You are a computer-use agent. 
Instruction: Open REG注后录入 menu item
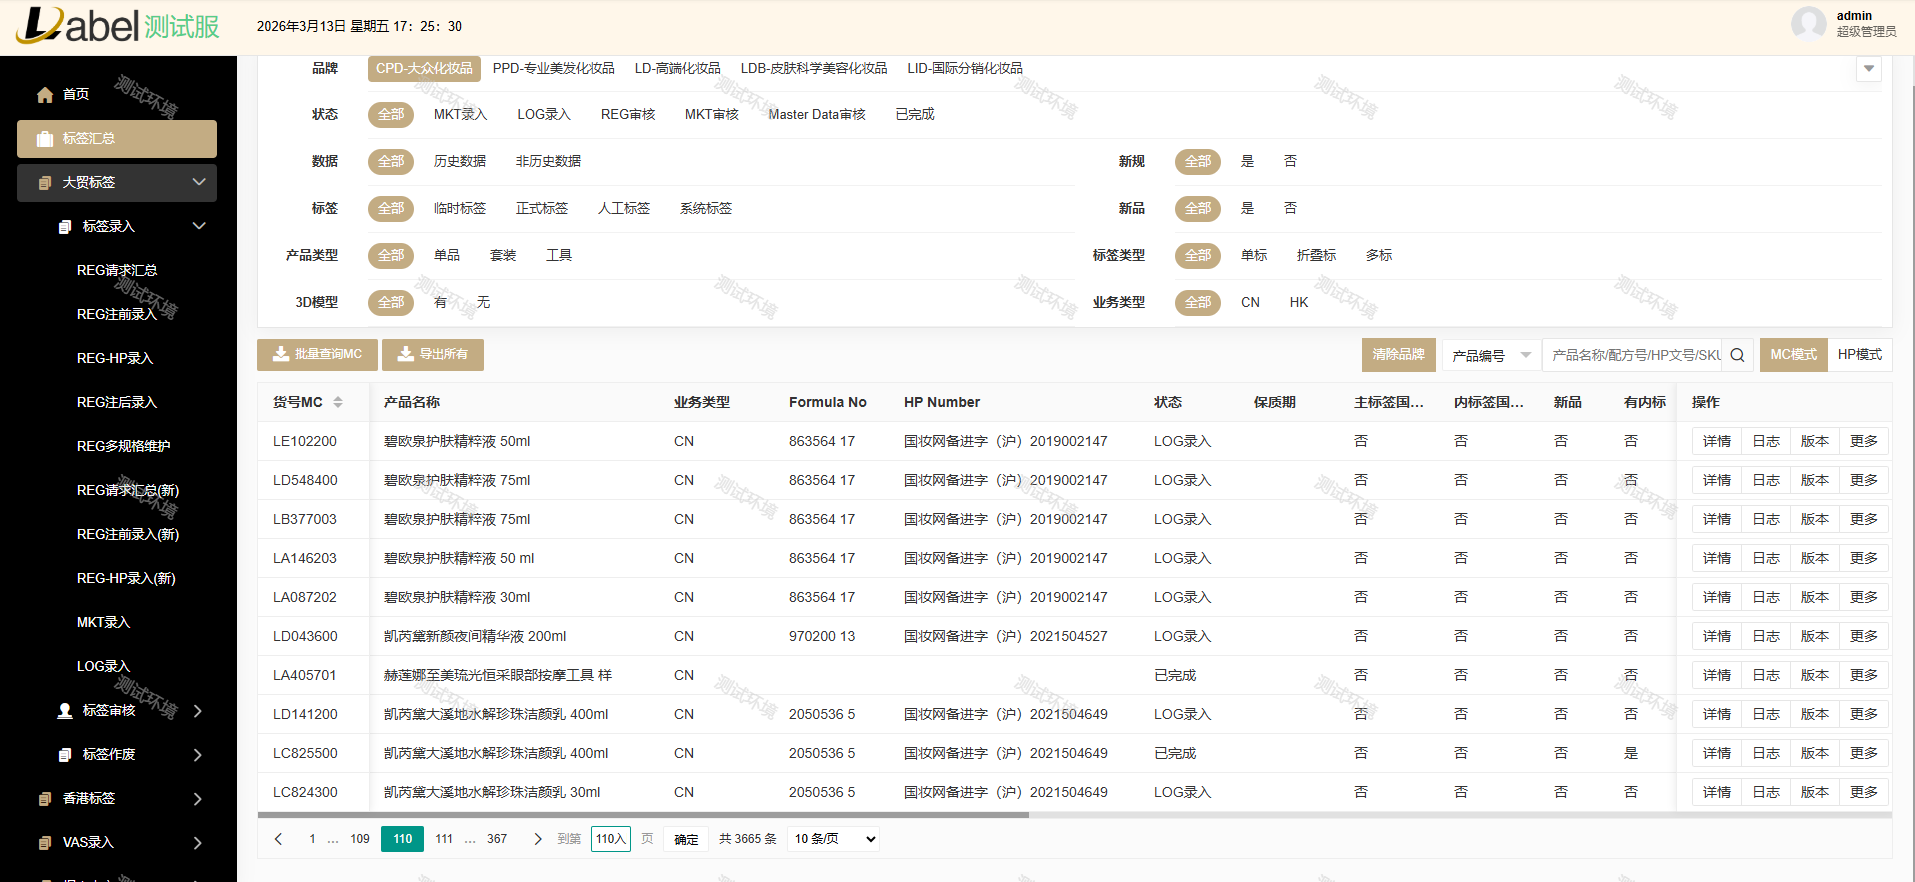click(117, 402)
